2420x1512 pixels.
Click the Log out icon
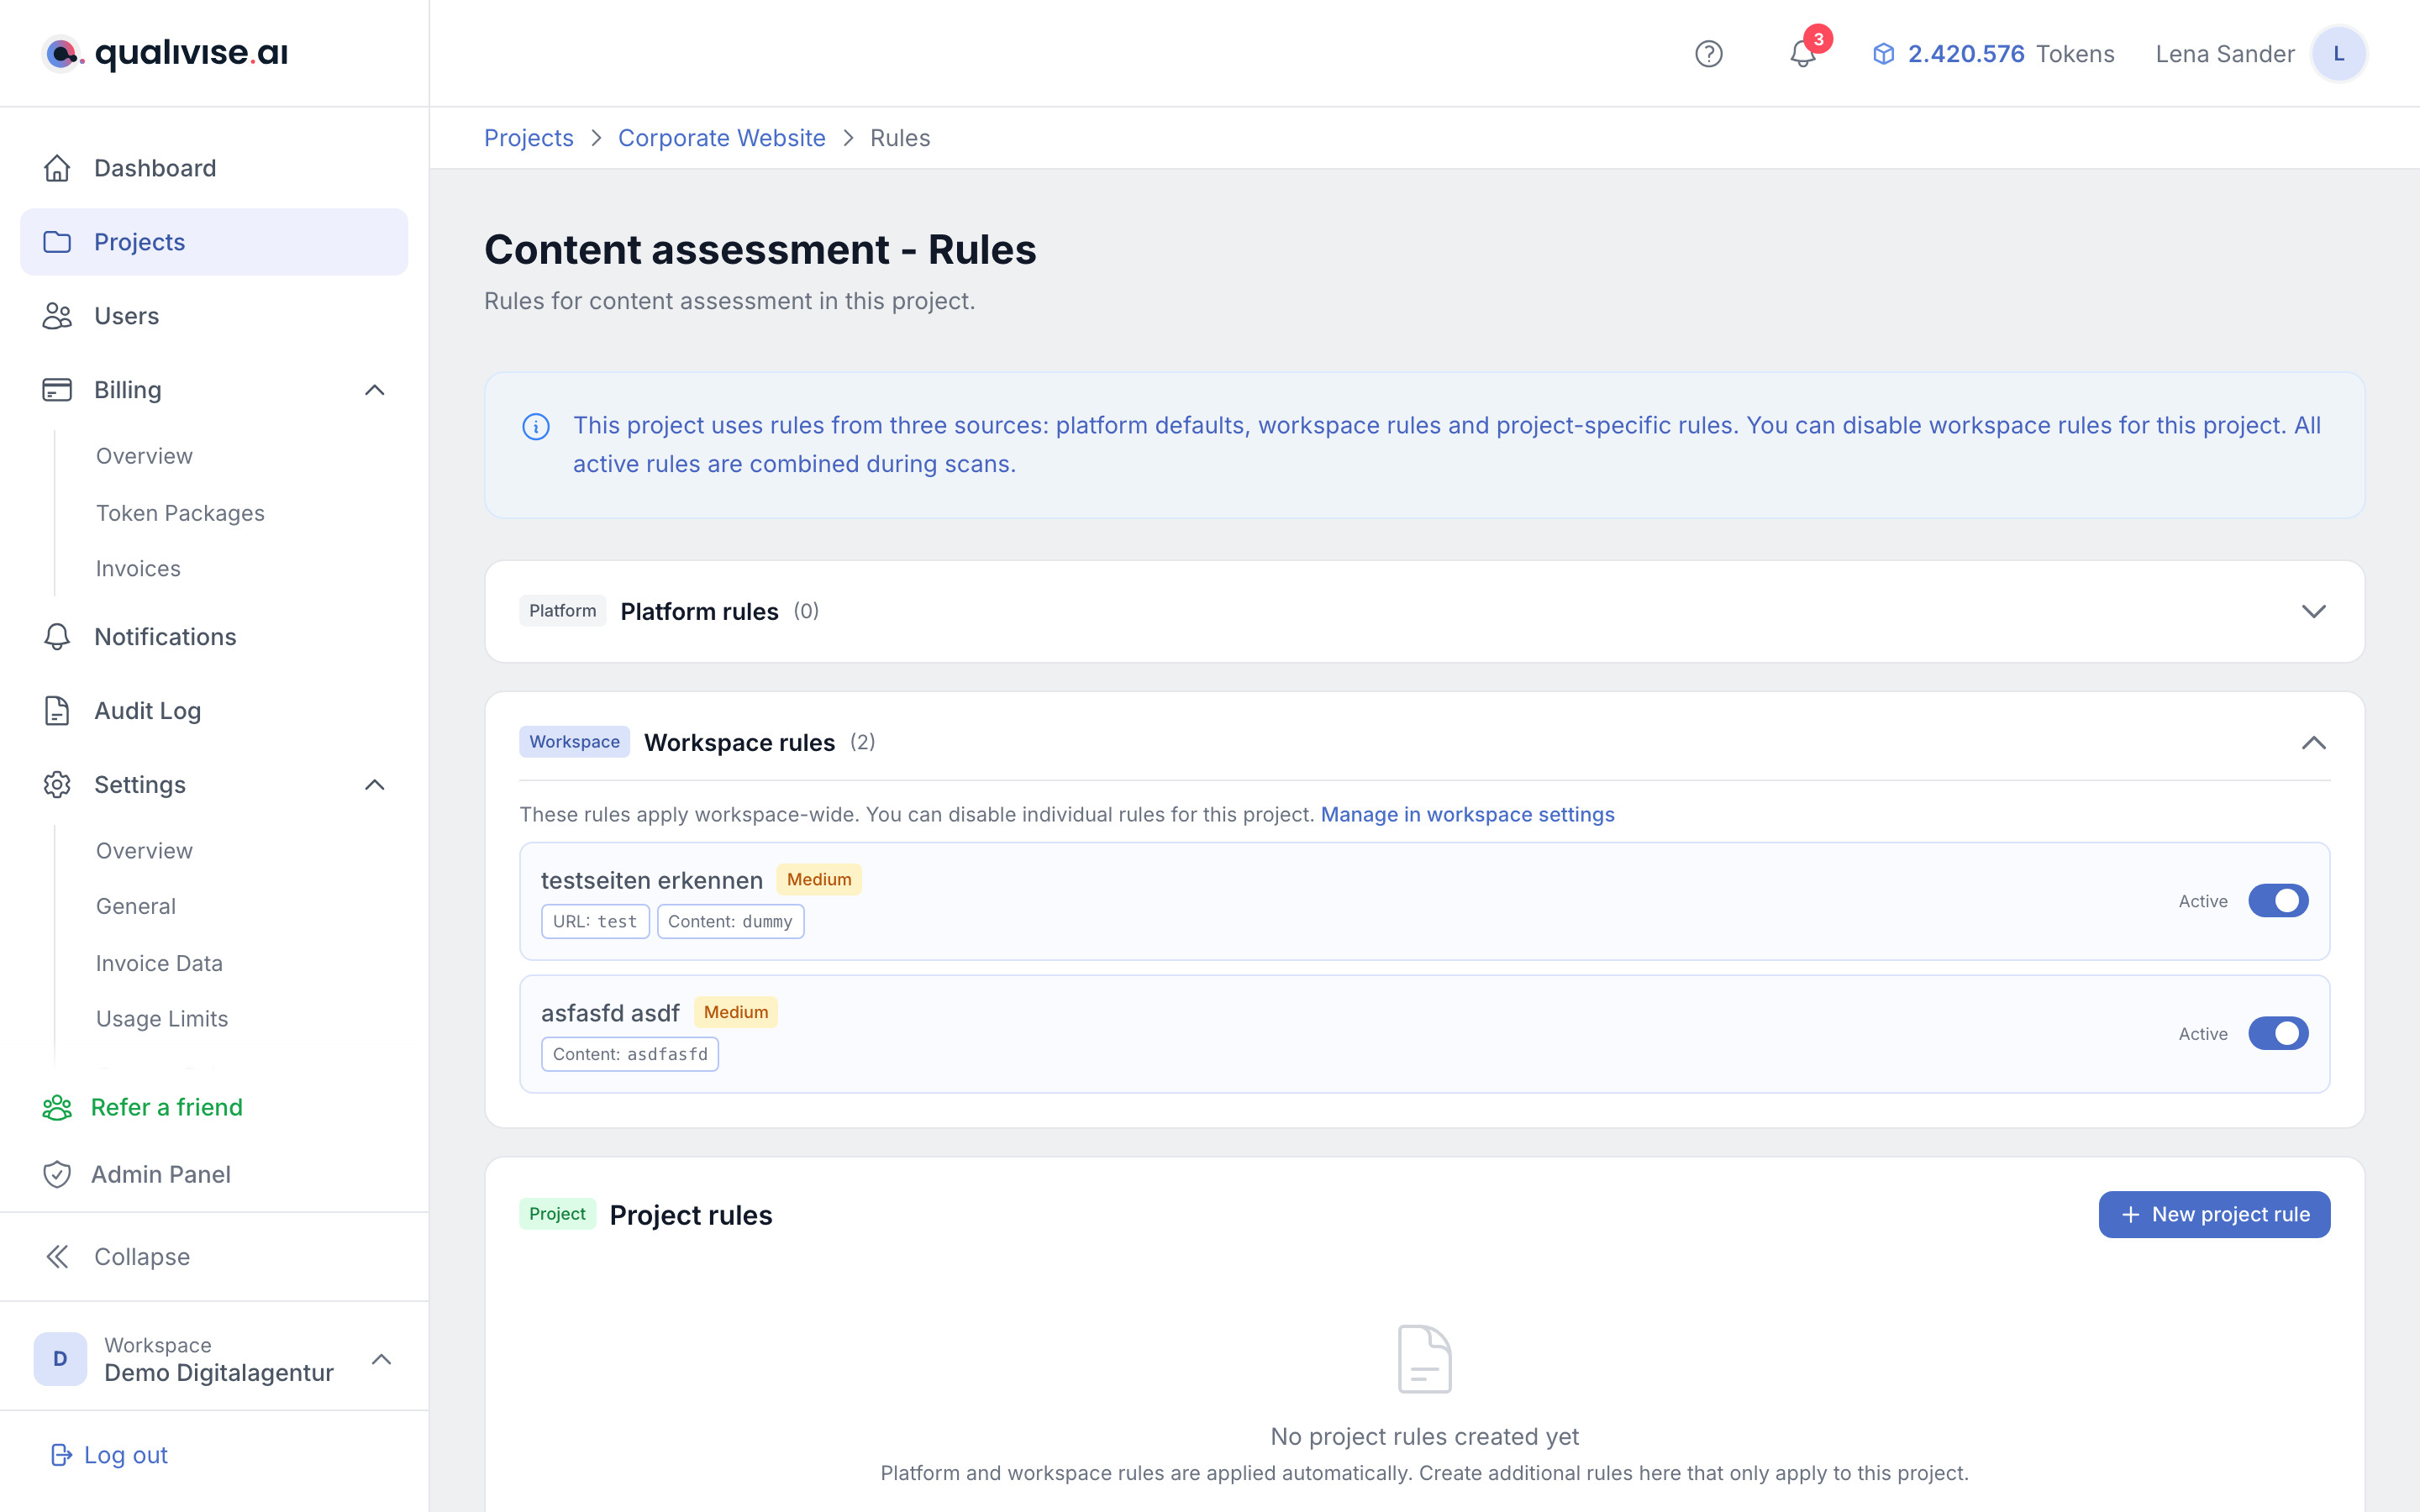click(x=61, y=1455)
